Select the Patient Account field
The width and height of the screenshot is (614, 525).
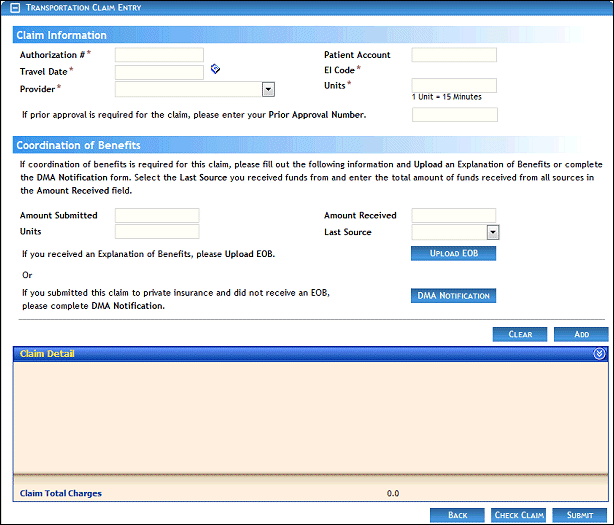tap(454, 55)
